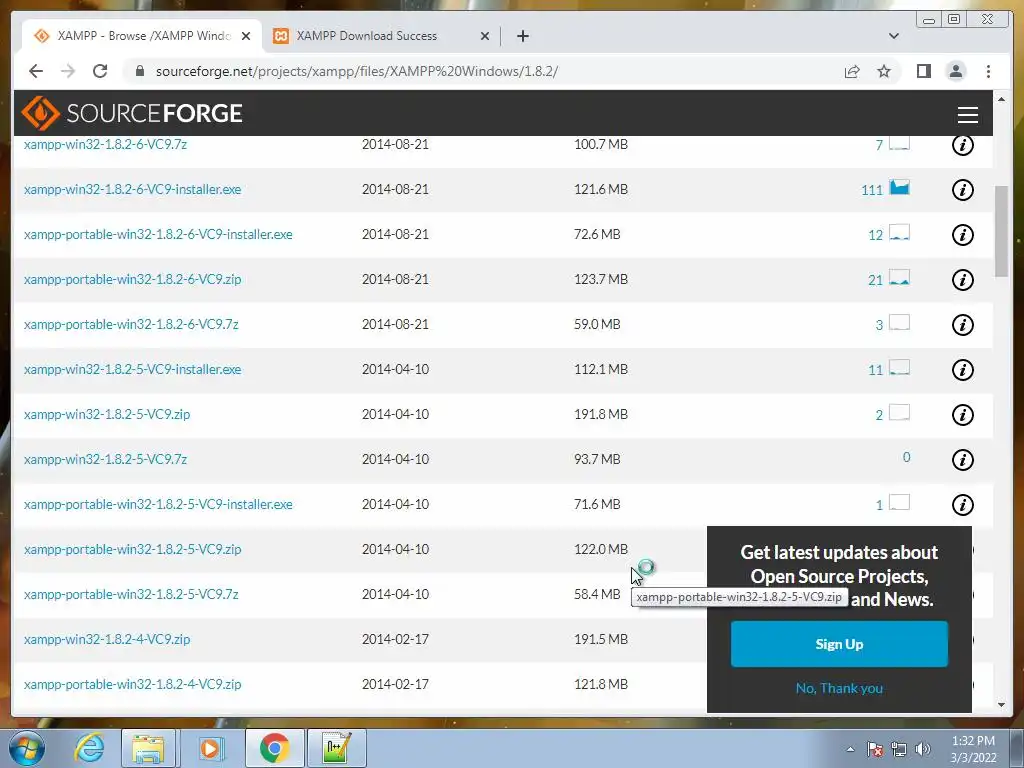Download xampp-portable-win32-1.8.2-5-VC9.7z
Viewport: 1024px width, 768px height.
131,594
